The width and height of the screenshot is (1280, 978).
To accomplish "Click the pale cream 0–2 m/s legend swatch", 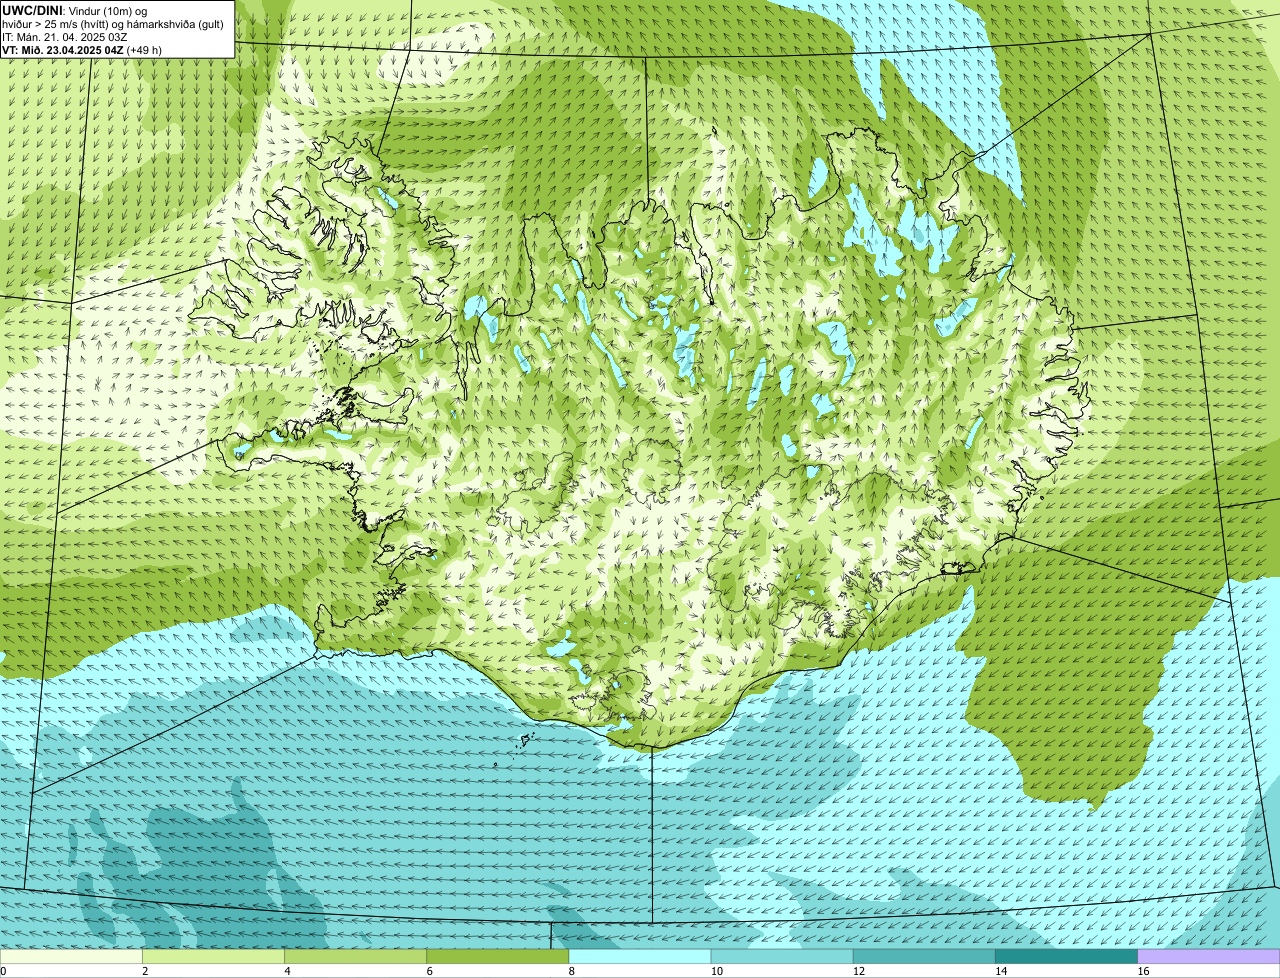I will coord(71,956).
